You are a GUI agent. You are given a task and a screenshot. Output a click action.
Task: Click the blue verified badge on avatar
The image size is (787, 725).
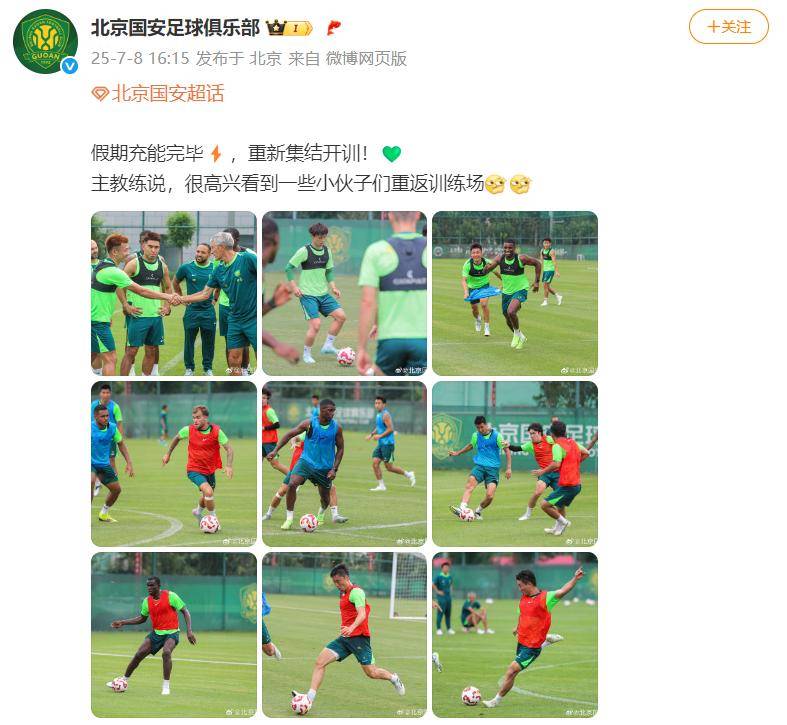point(70,66)
